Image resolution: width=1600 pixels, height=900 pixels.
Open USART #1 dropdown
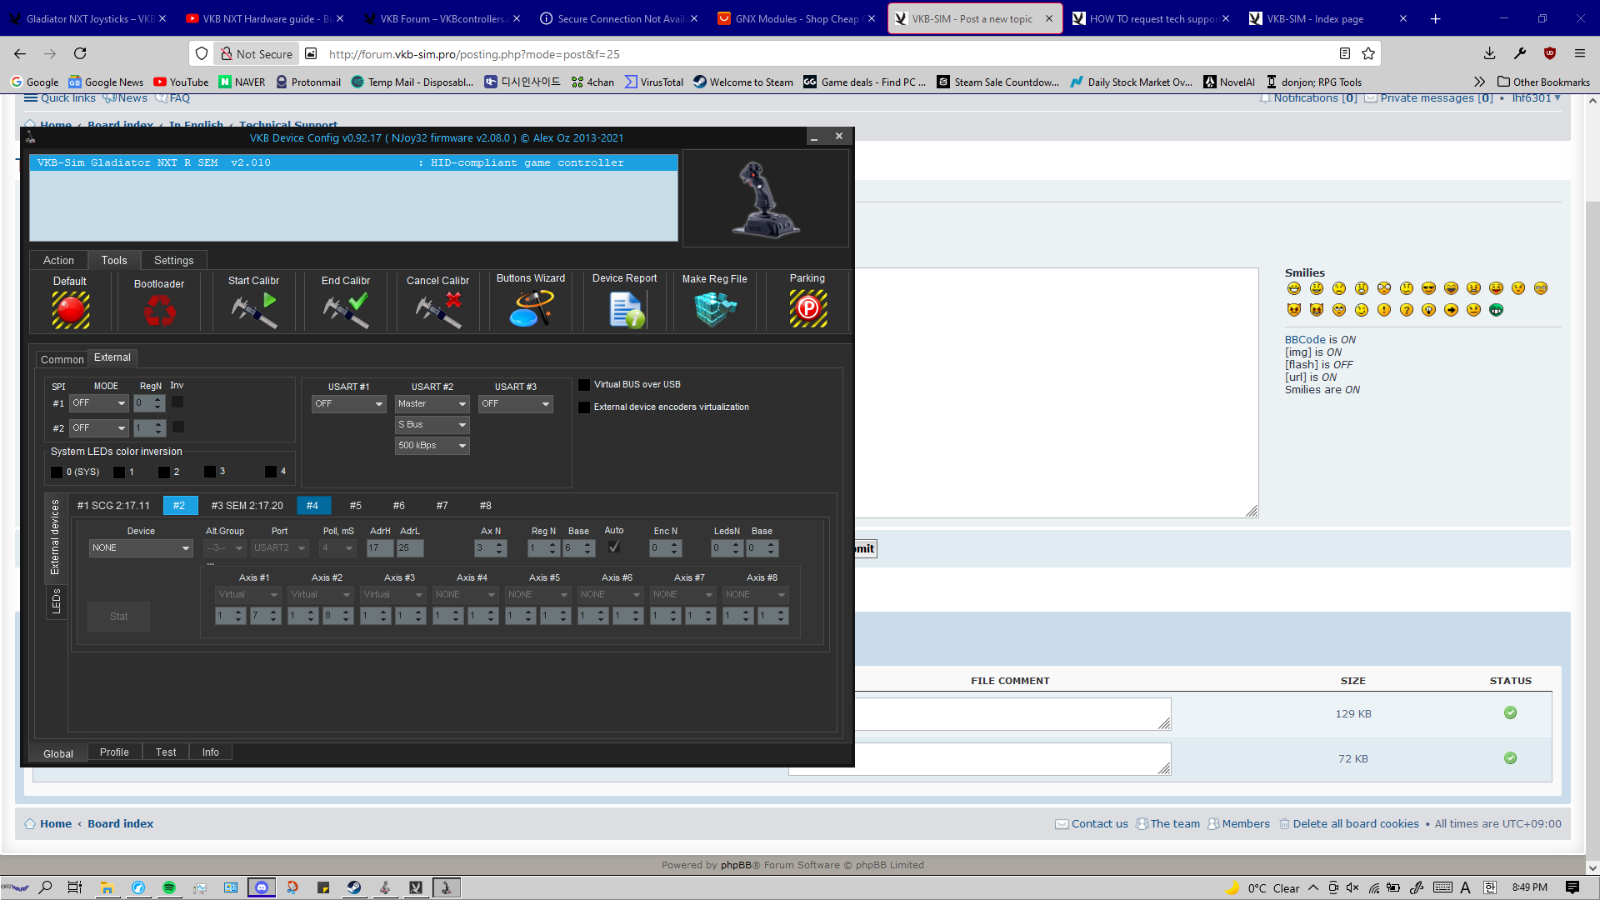(348, 404)
